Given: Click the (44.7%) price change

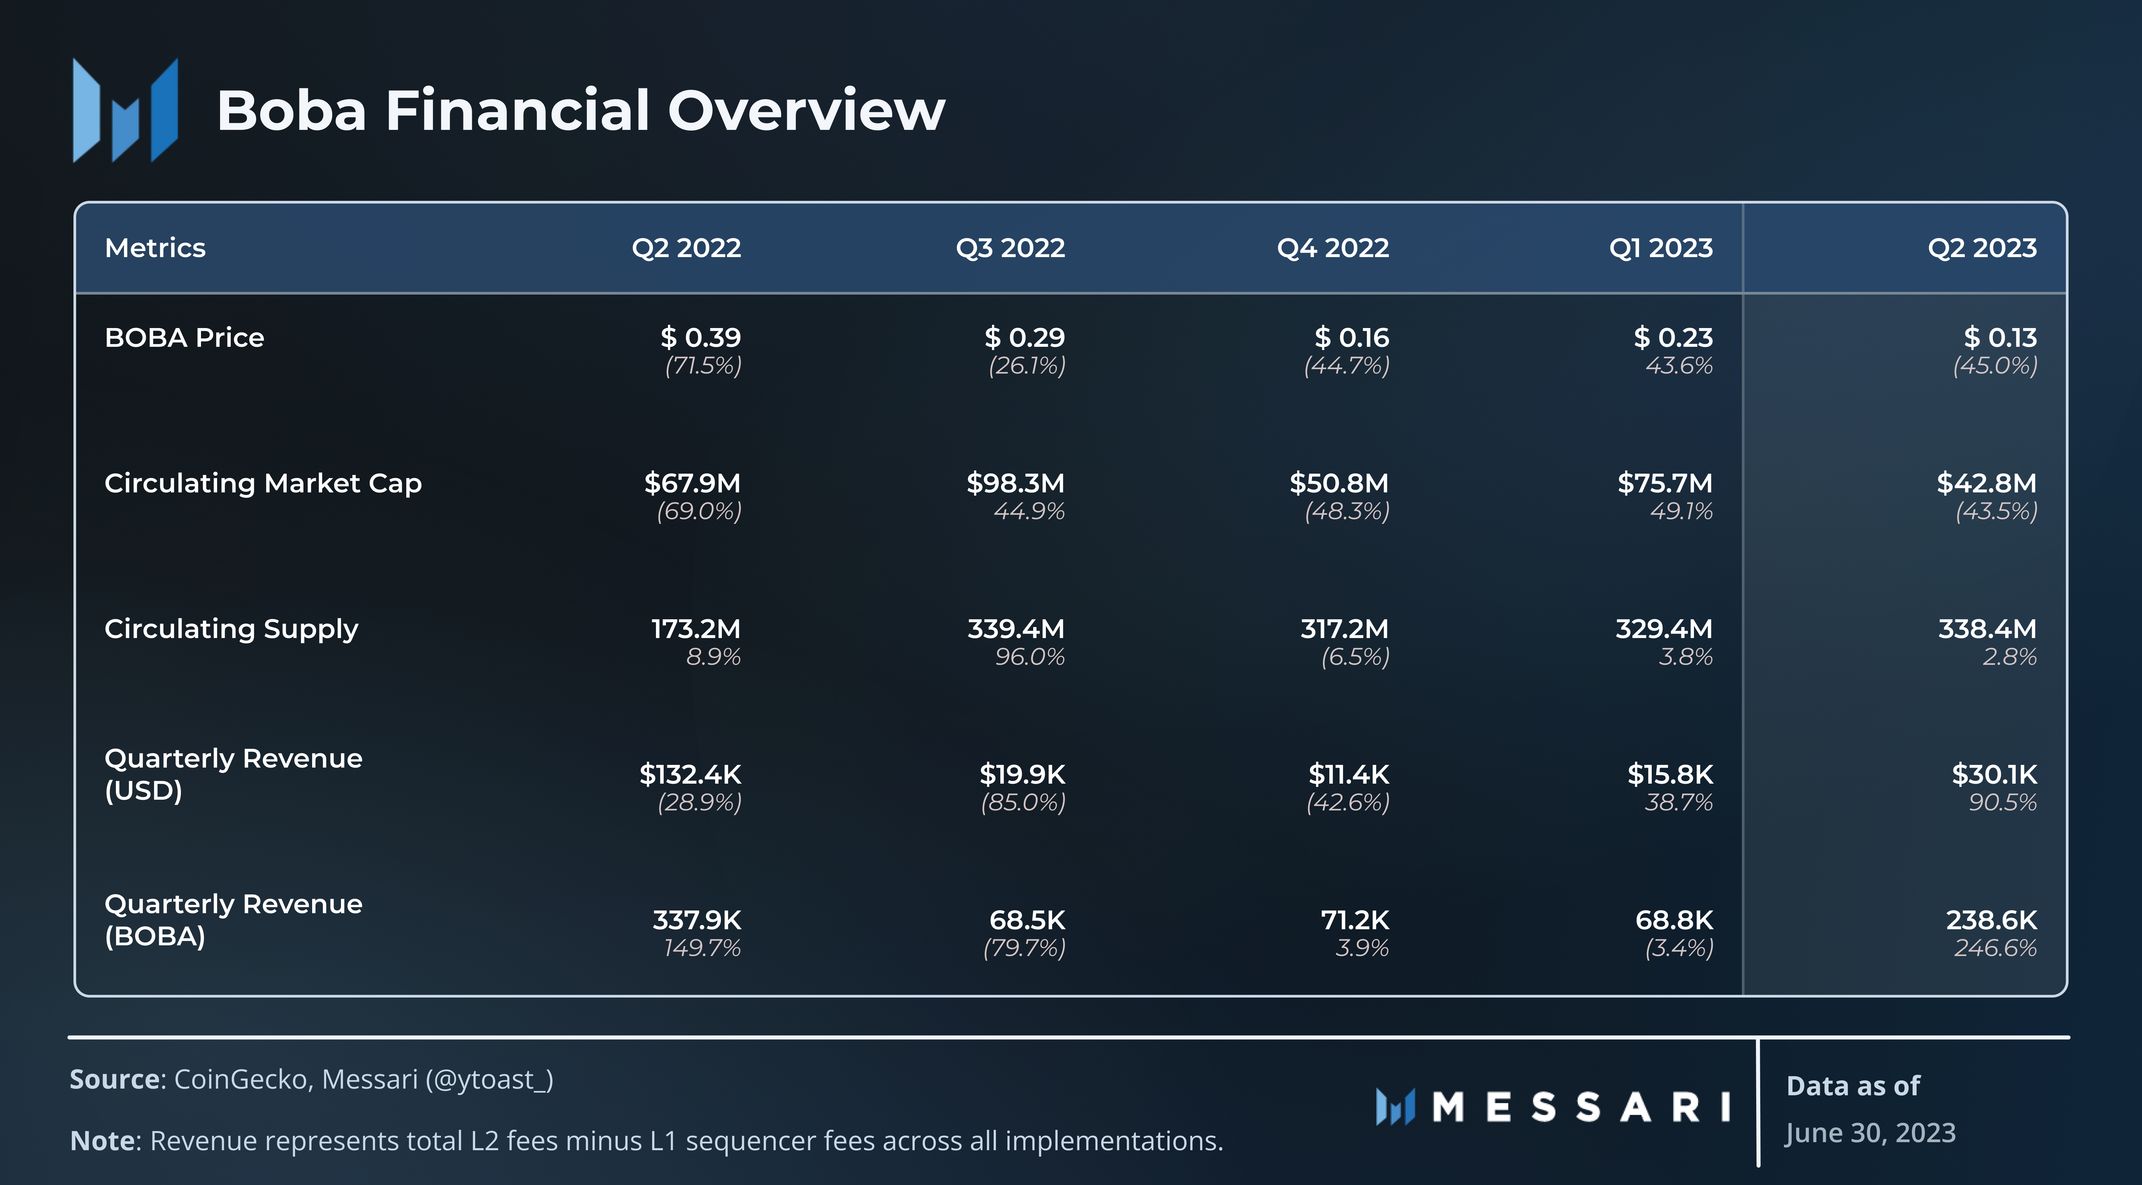Looking at the screenshot, I should click(1347, 366).
